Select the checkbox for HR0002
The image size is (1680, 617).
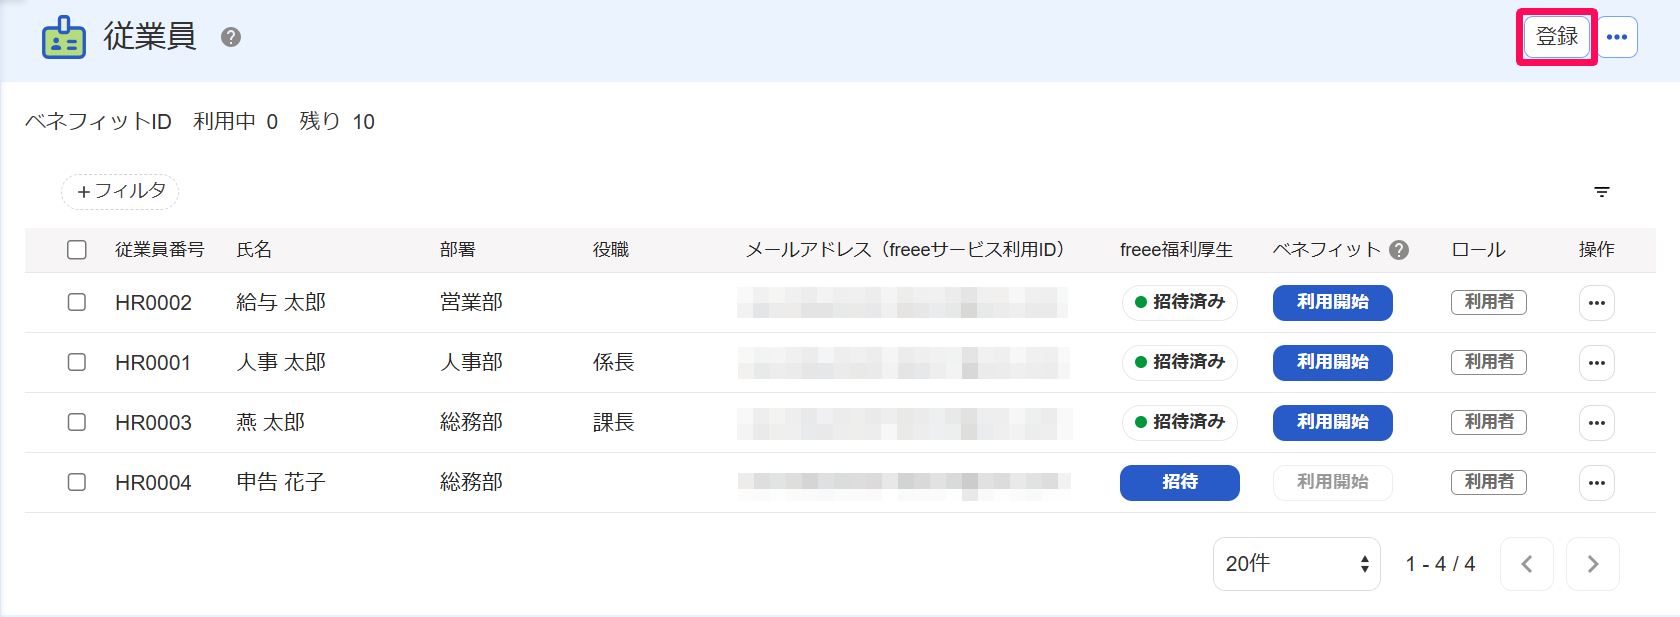tap(77, 302)
